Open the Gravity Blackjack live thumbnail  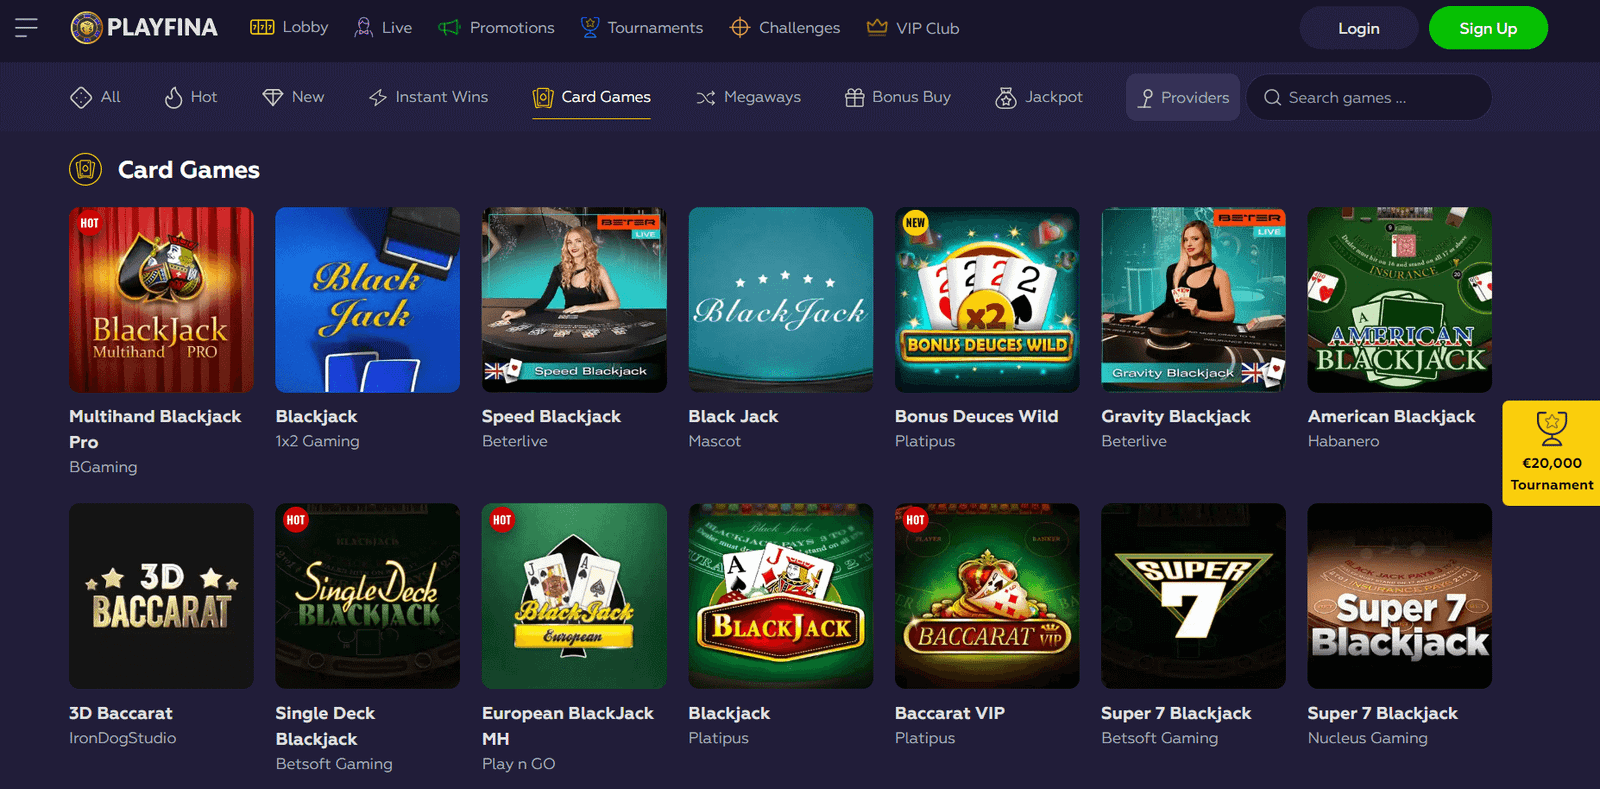[1194, 300]
